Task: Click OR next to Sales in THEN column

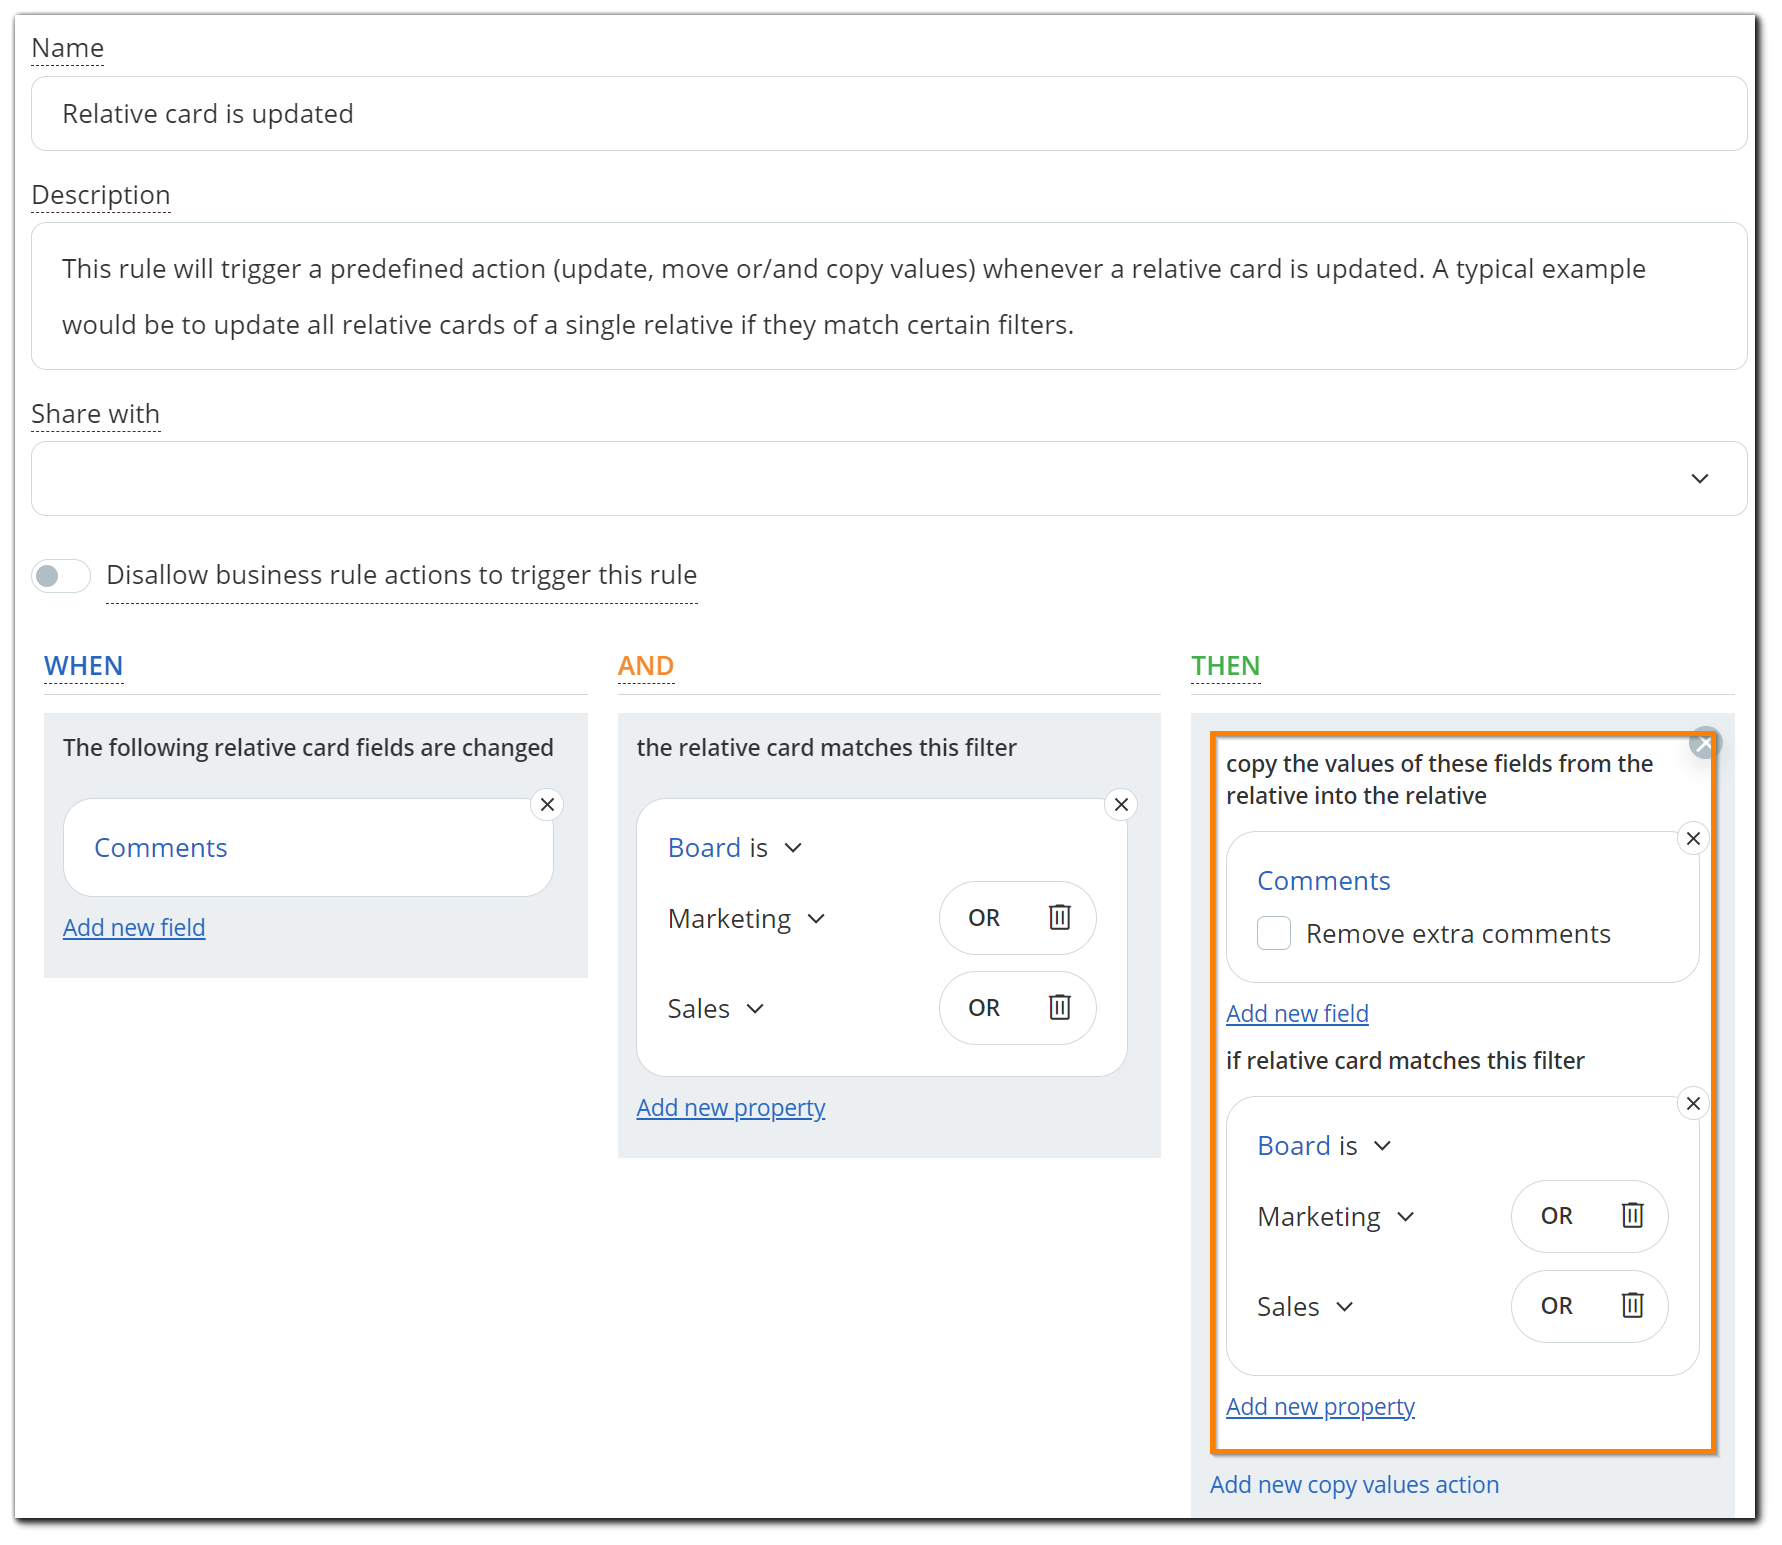Action: click(1556, 1306)
